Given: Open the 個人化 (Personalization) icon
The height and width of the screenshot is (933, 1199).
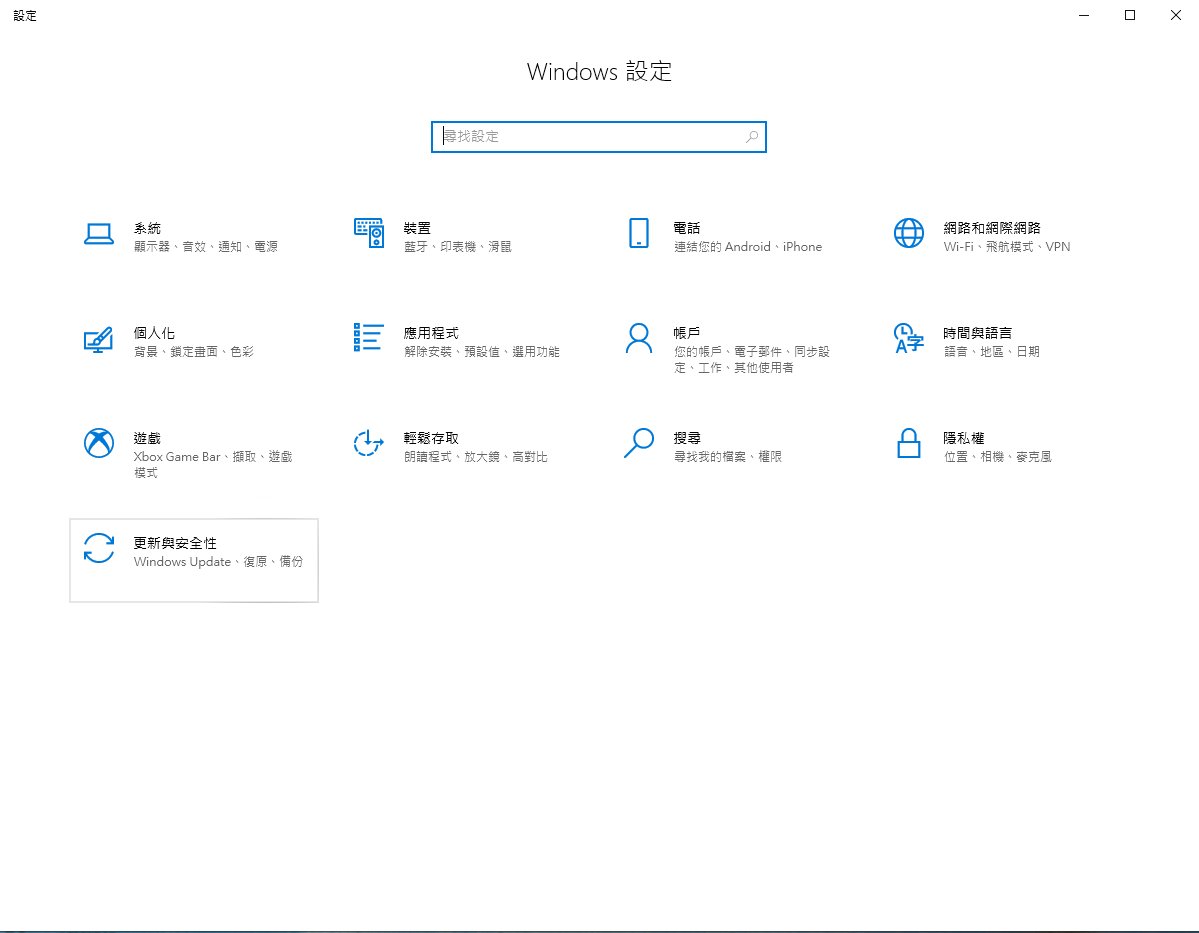Looking at the screenshot, I should pyautogui.click(x=99, y=340).
